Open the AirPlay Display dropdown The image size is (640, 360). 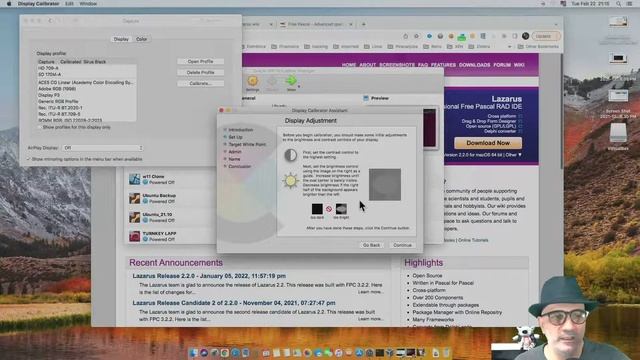102,148
